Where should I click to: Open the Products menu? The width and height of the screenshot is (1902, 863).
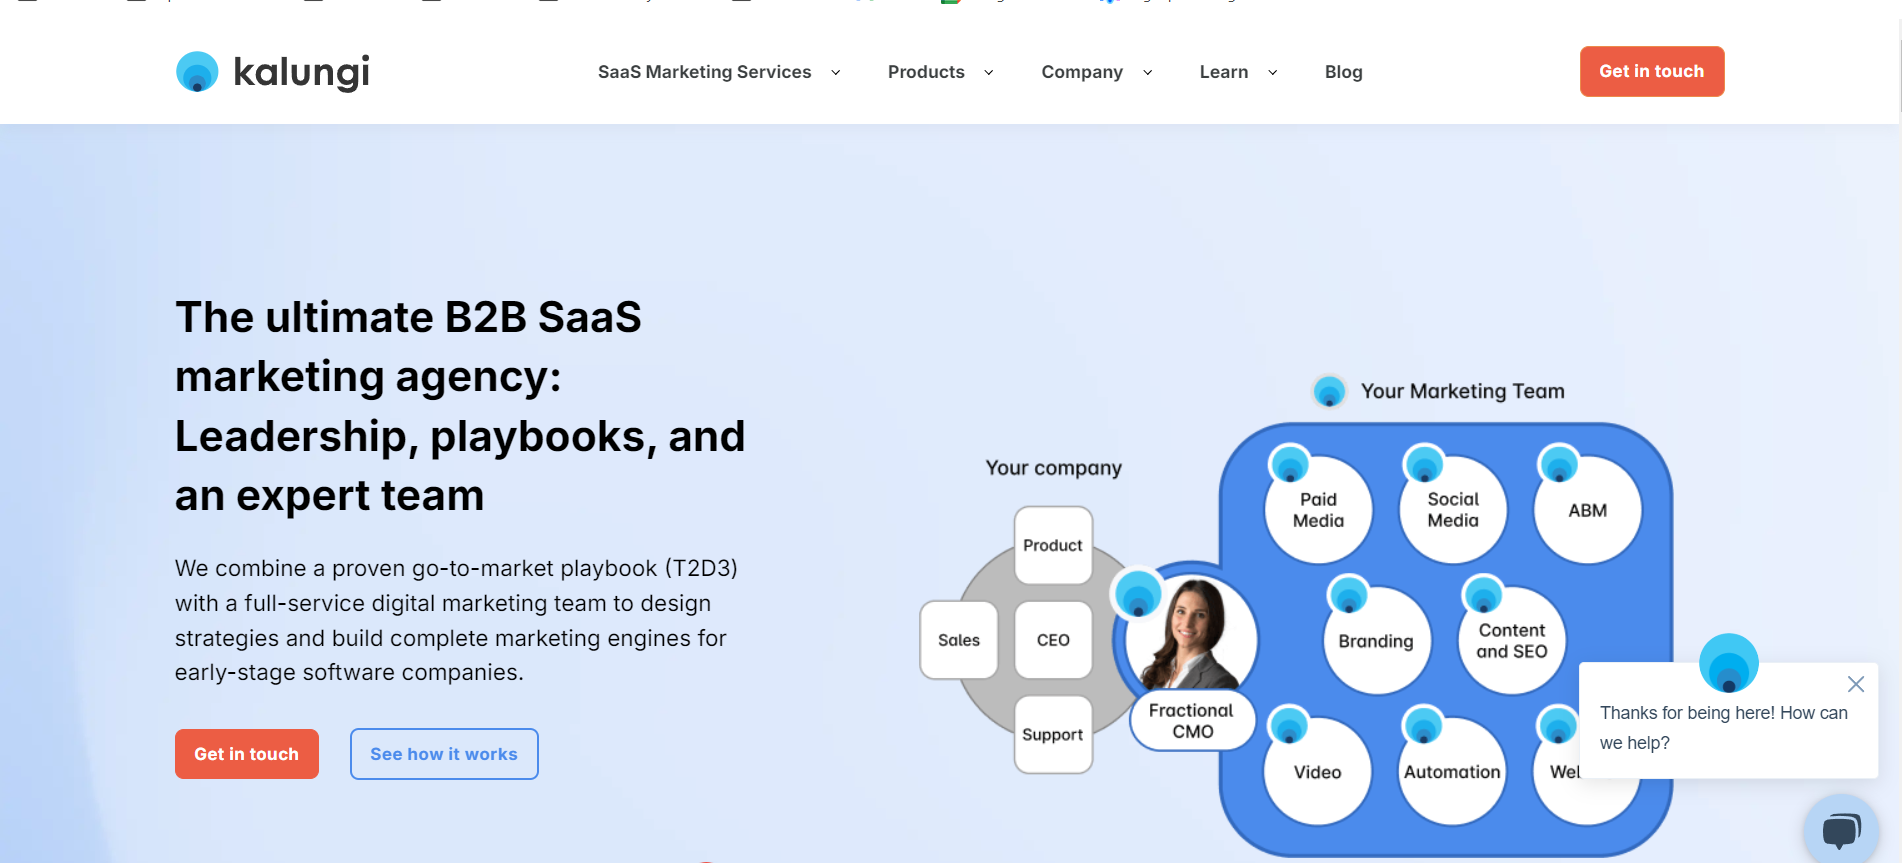click(x=926, y=72)
